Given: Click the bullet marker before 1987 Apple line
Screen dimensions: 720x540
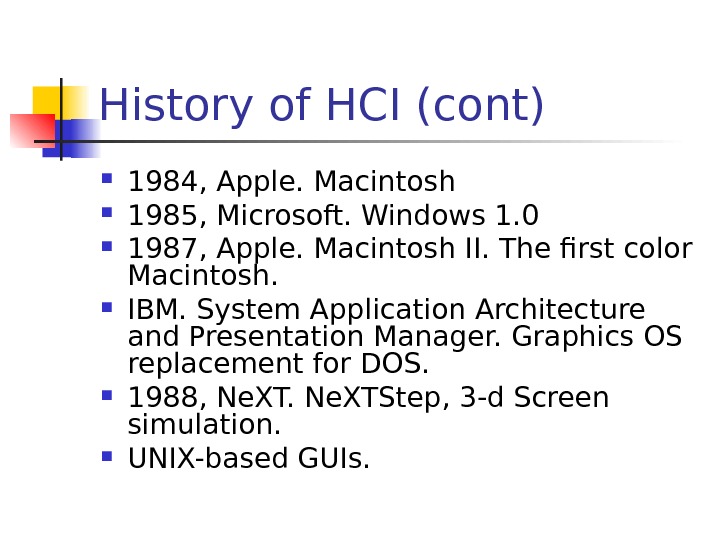Looking at the screenshot, I should [x=107, y=245].
